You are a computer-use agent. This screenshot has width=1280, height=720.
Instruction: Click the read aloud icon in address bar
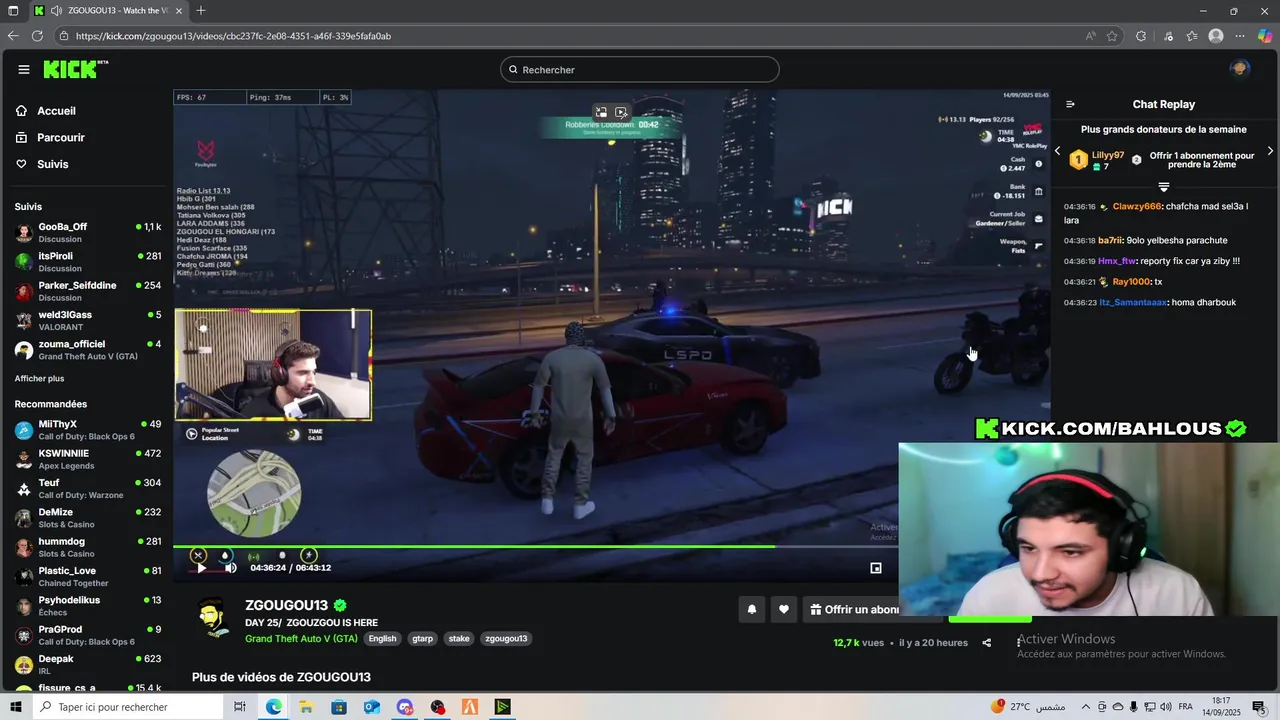click(x=1090, y=36)
